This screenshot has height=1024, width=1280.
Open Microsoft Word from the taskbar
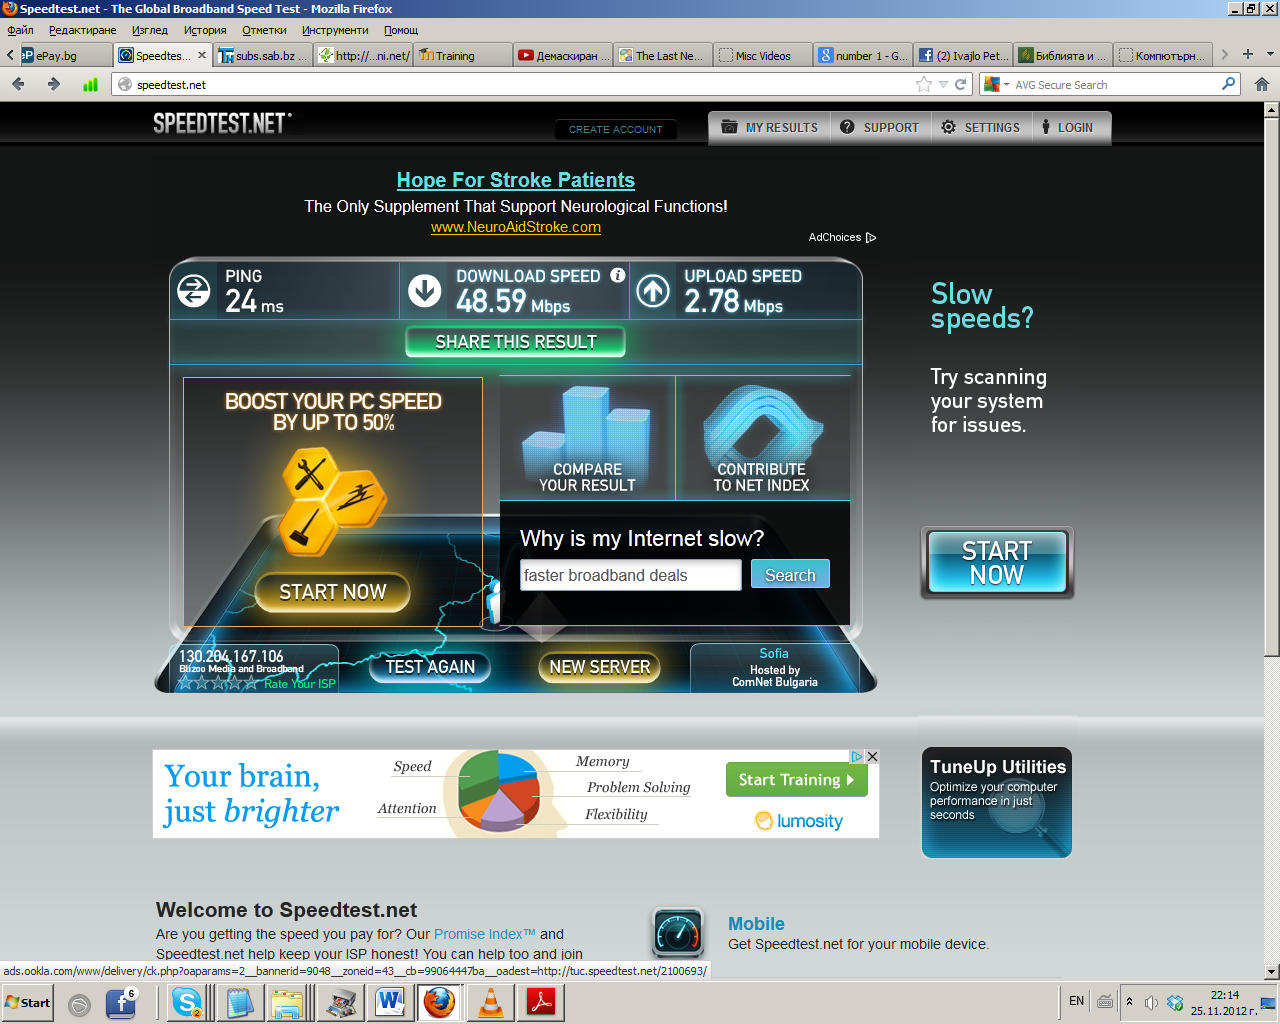[x=390, y=1002]
